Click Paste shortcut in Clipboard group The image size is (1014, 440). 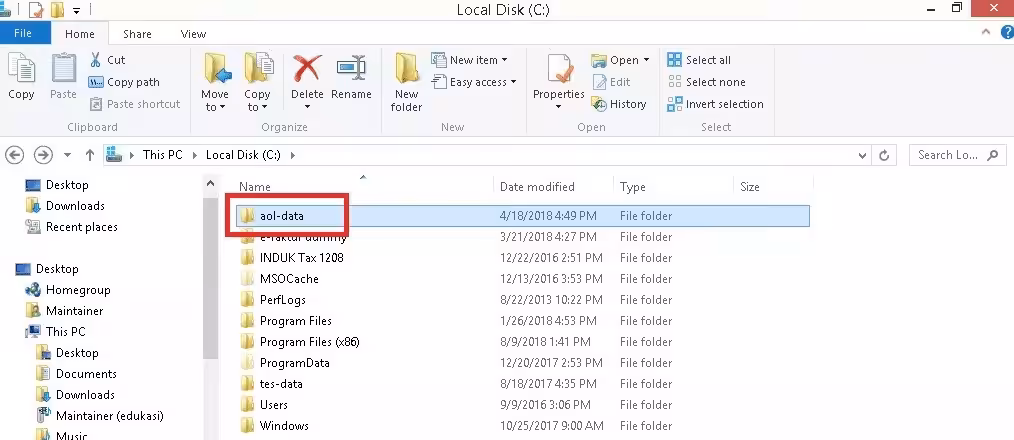(135, 104)
